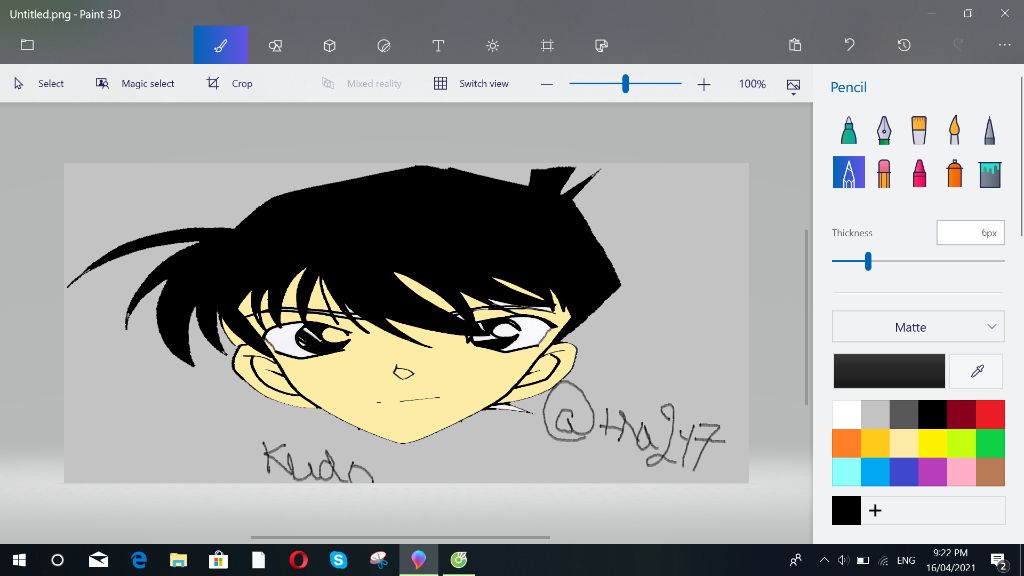The image size is (1024, 576).
Task: Choose the yellow color swatch
Action: click(x=933, y=443)
